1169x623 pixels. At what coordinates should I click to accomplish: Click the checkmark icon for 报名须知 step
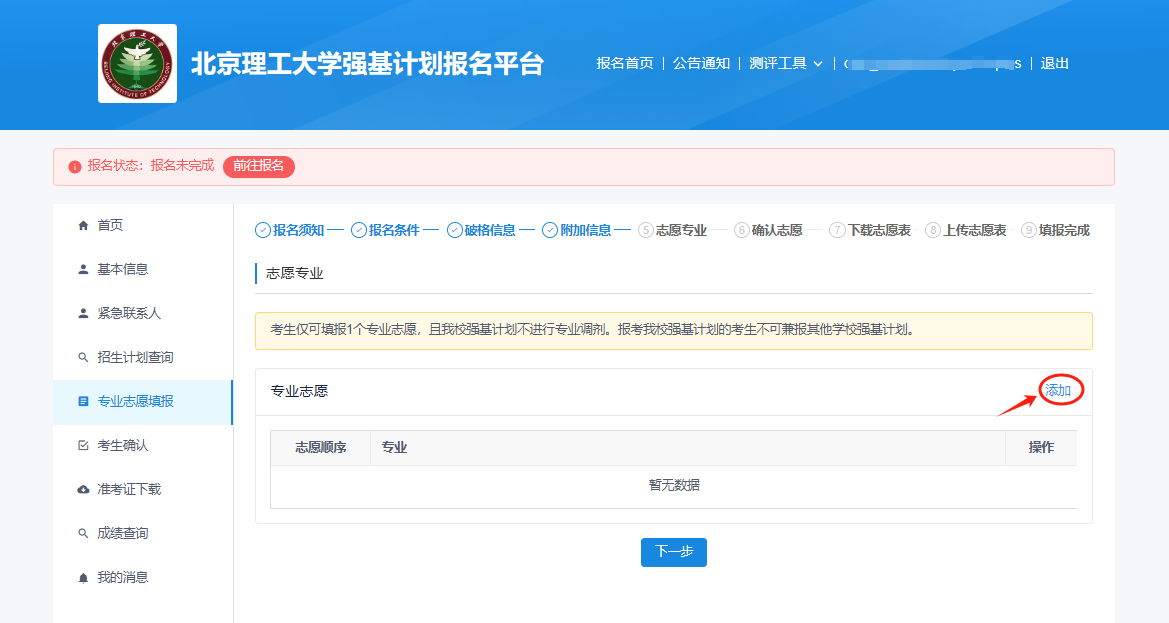(262, 230)
